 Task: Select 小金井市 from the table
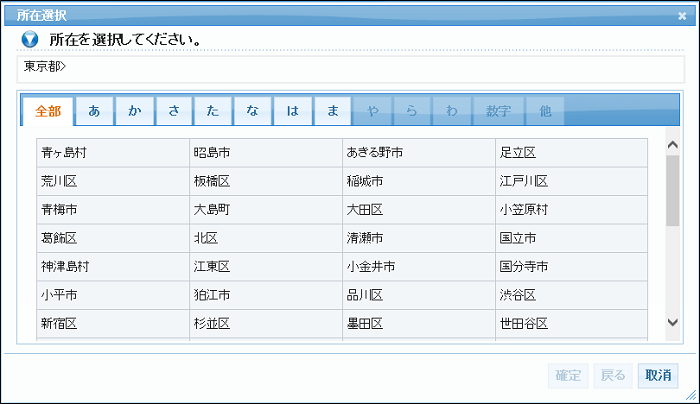click(370, 267)
